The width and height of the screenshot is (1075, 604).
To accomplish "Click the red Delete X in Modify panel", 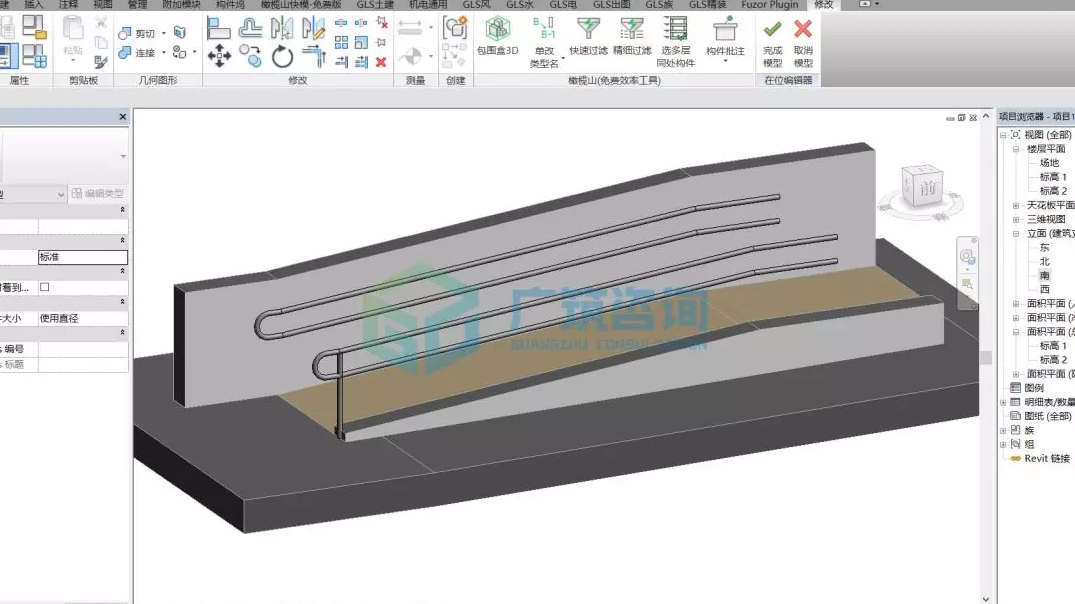I will pos(381,62).
